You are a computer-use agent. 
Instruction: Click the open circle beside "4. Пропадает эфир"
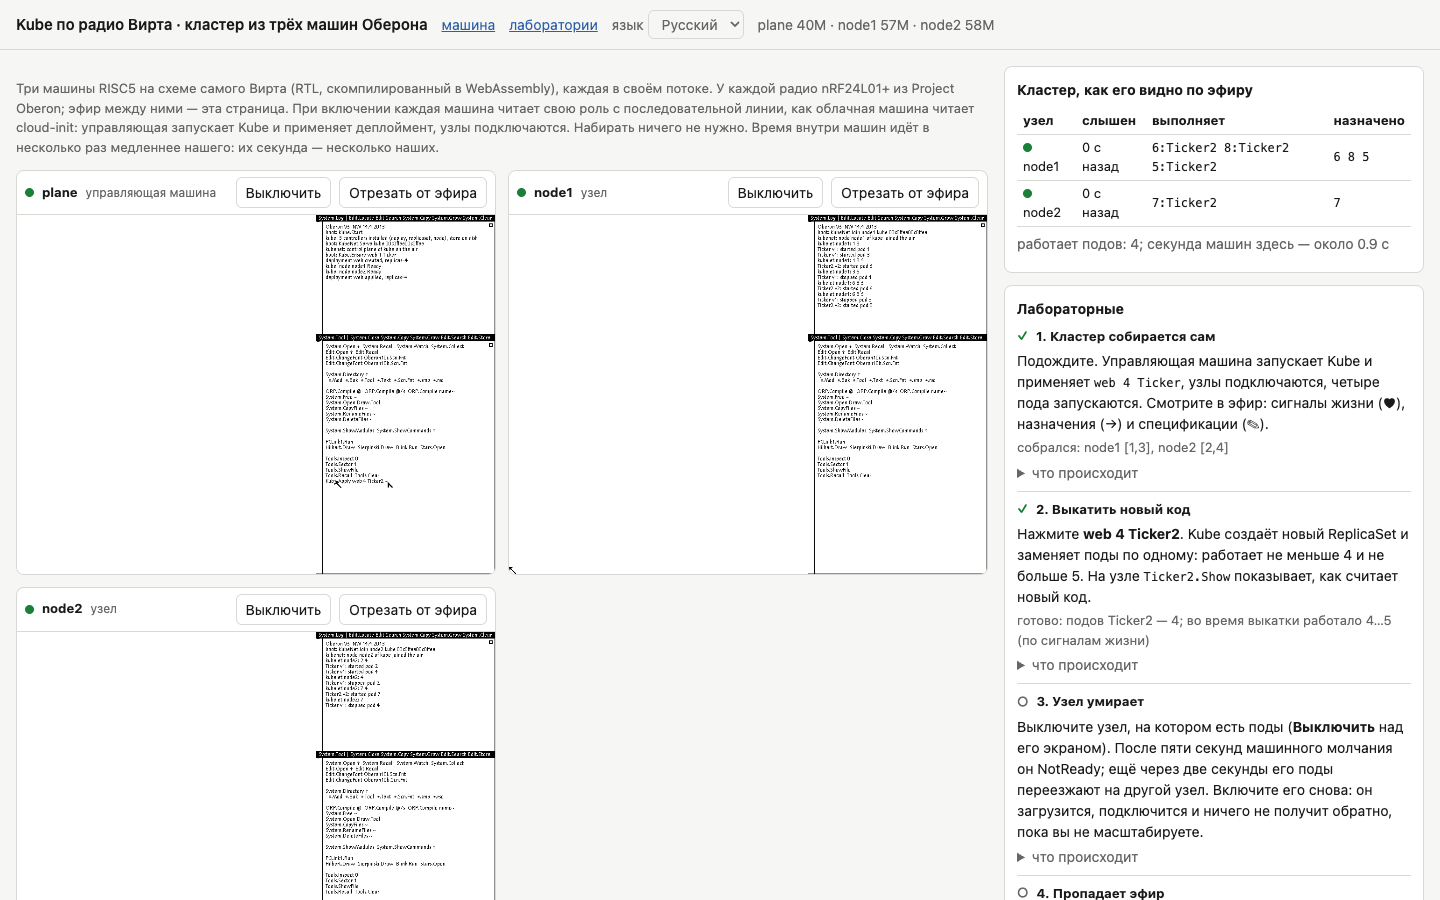[x=1022, y=893]
